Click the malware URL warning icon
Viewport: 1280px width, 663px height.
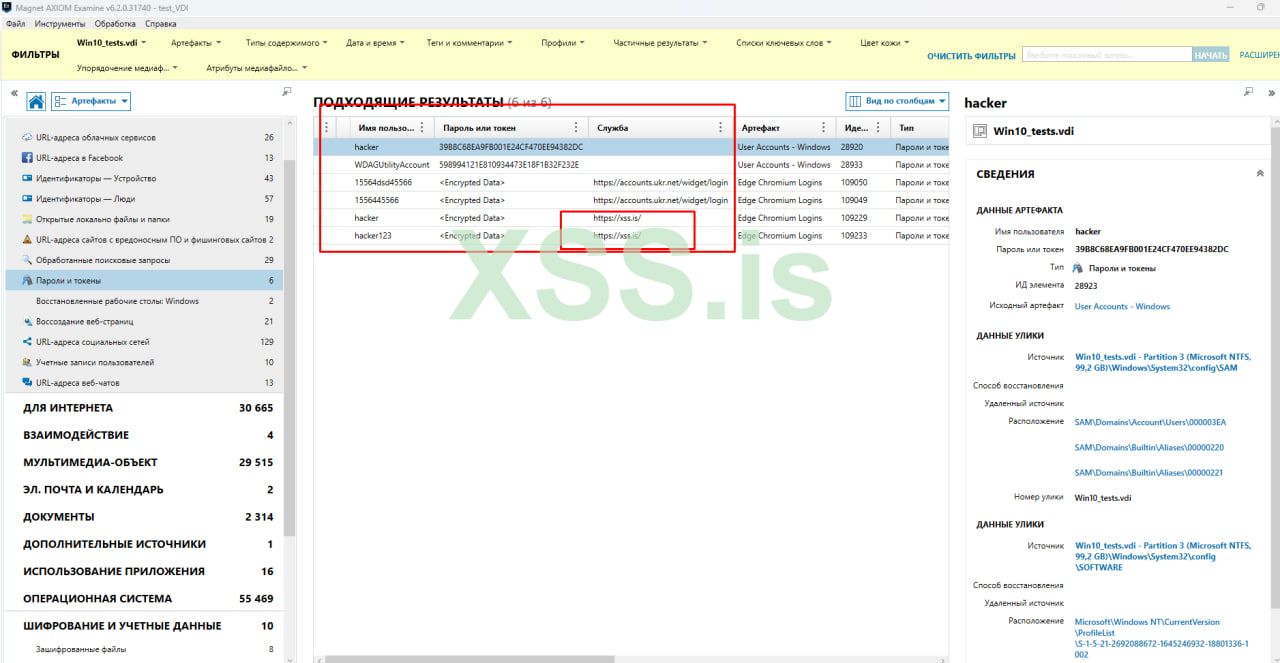coord(27,240)
